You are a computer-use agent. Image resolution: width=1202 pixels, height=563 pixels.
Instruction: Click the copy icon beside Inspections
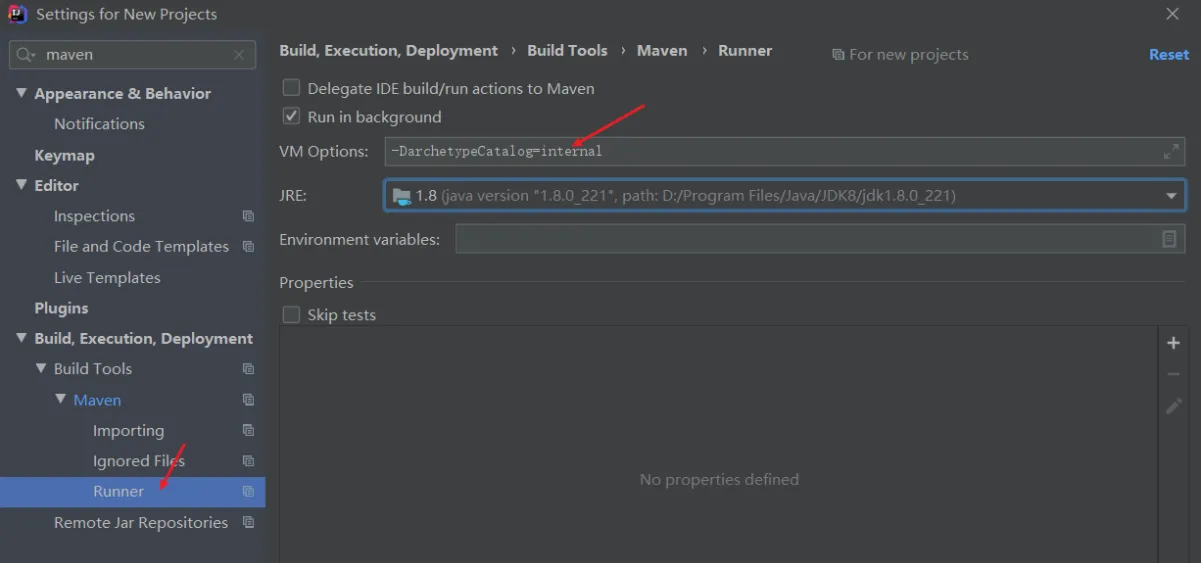tap(248, 216)
